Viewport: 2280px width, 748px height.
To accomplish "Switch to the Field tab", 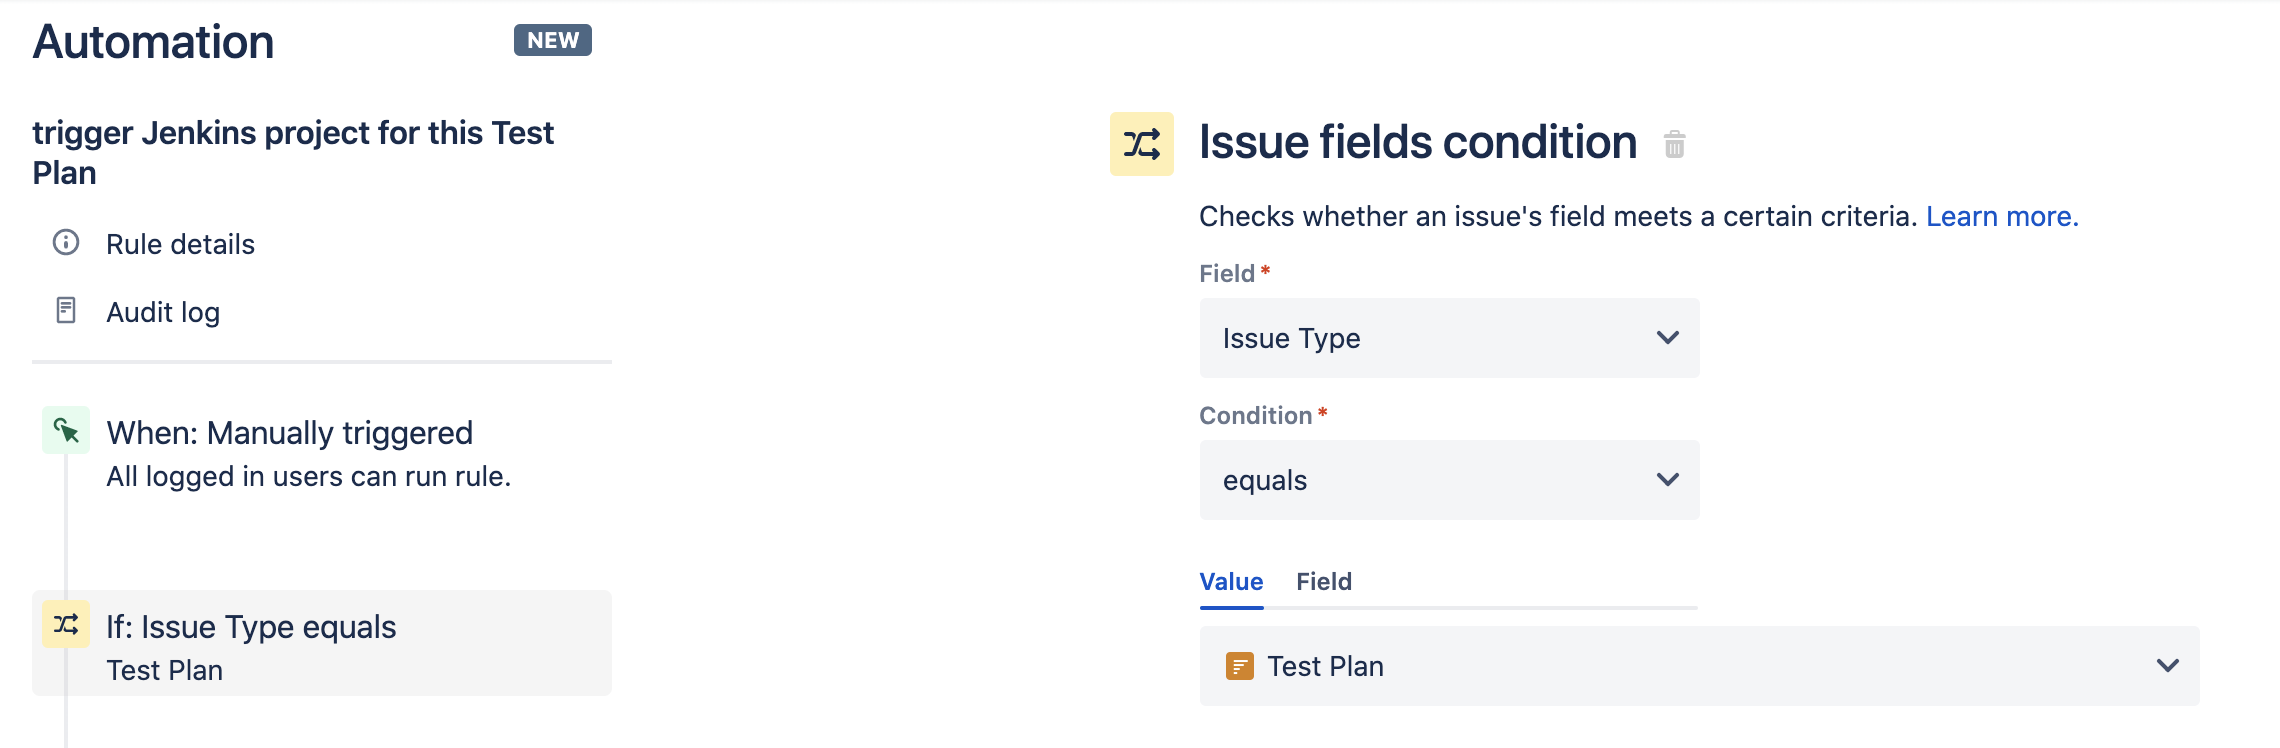I will coord(1324,582).
